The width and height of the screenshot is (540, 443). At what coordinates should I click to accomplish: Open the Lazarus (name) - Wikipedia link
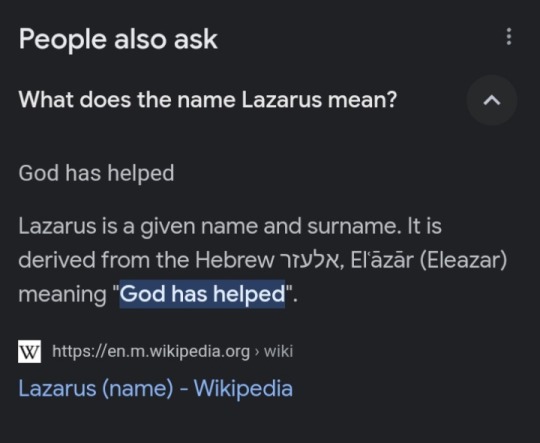[x=155, y=388]
